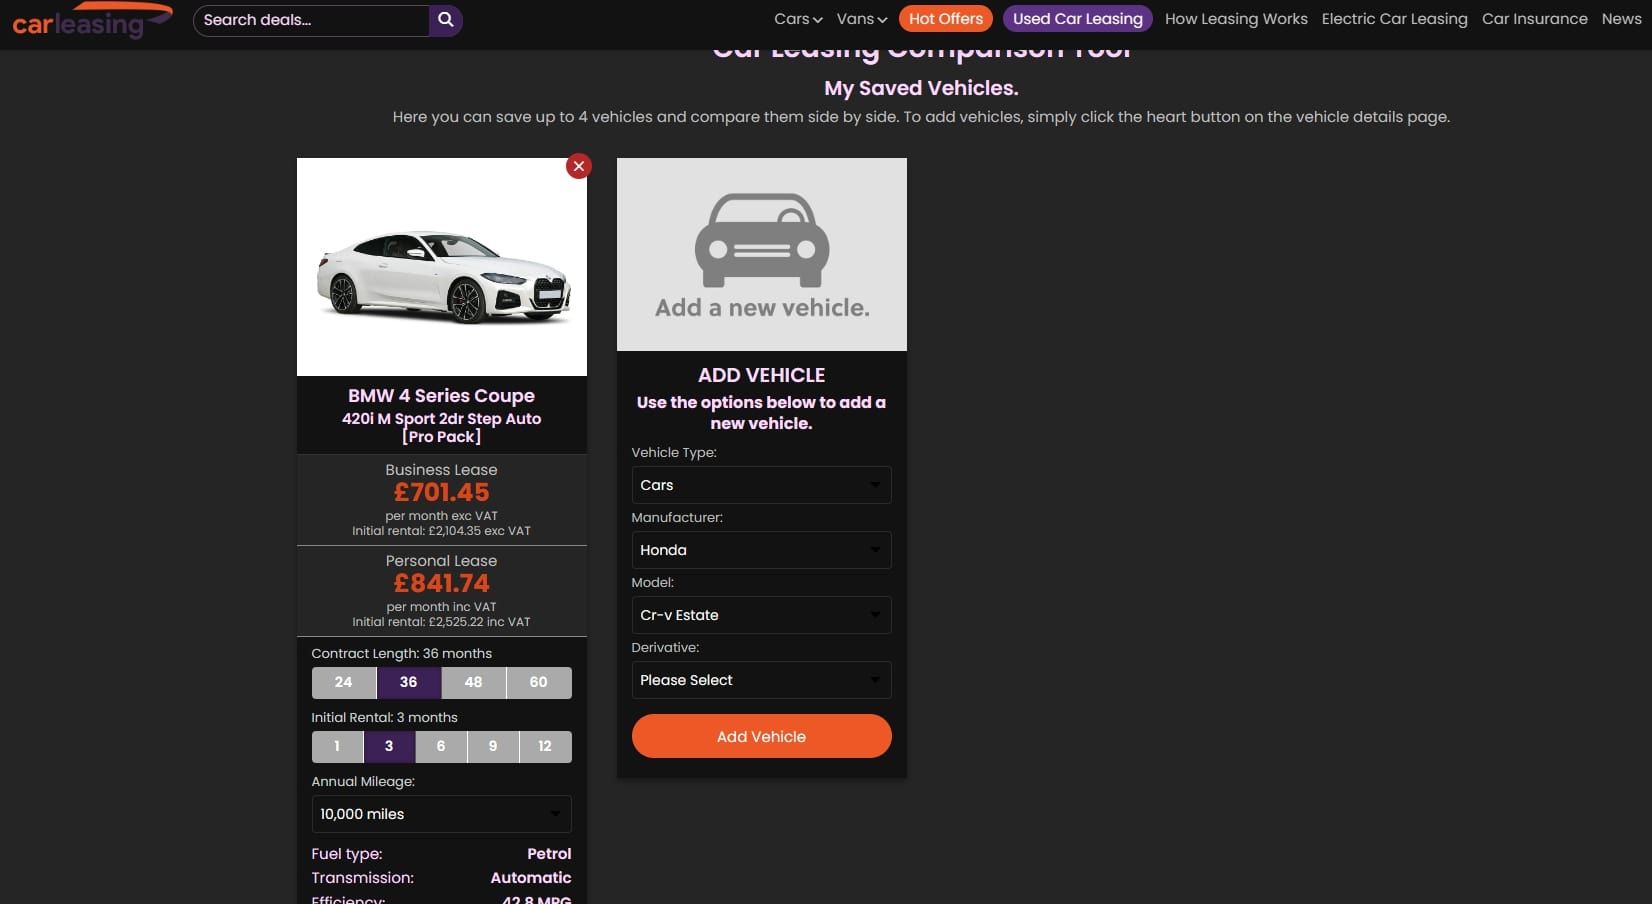Open the Annual Mileage dropdown
Screen dimensions: 1652x904
pos(440,814)
